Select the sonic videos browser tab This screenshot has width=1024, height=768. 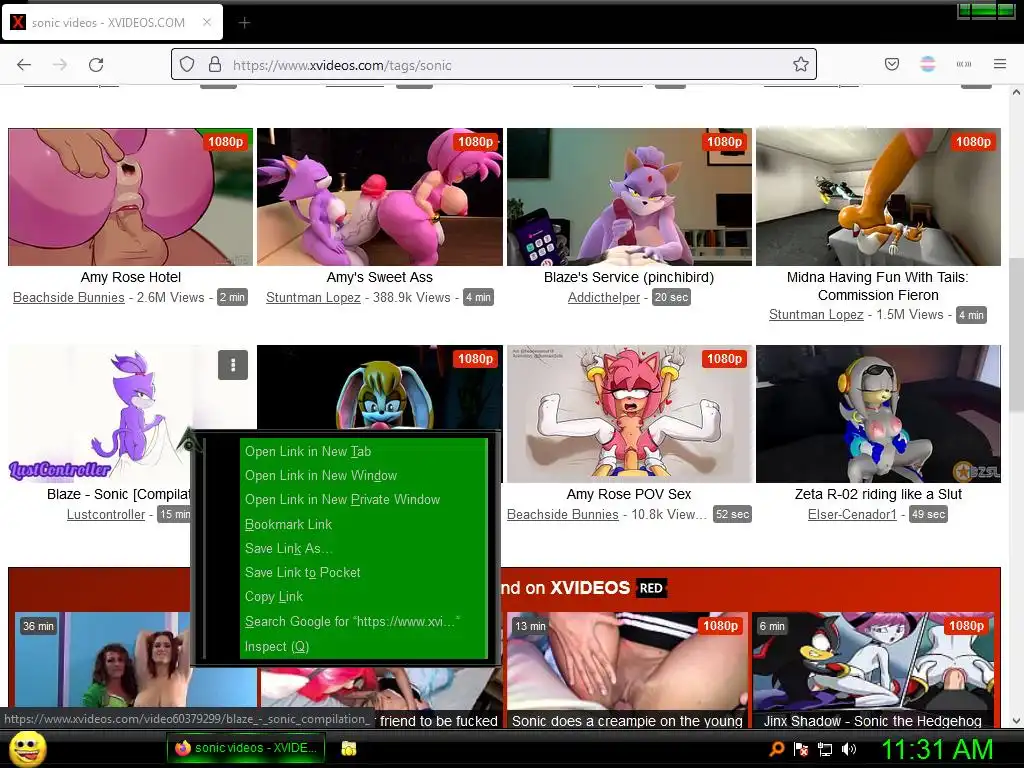[112, 22]
